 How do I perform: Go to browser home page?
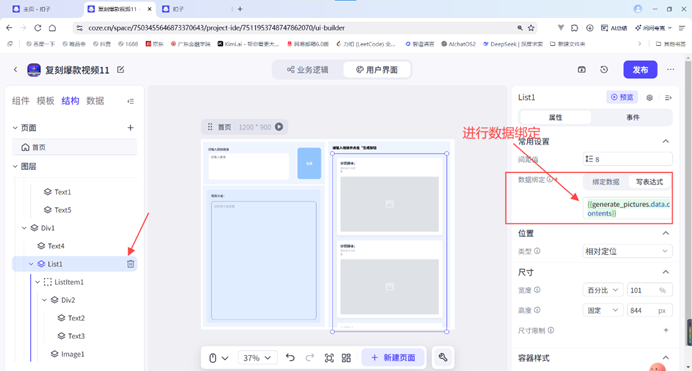[52, 28]
